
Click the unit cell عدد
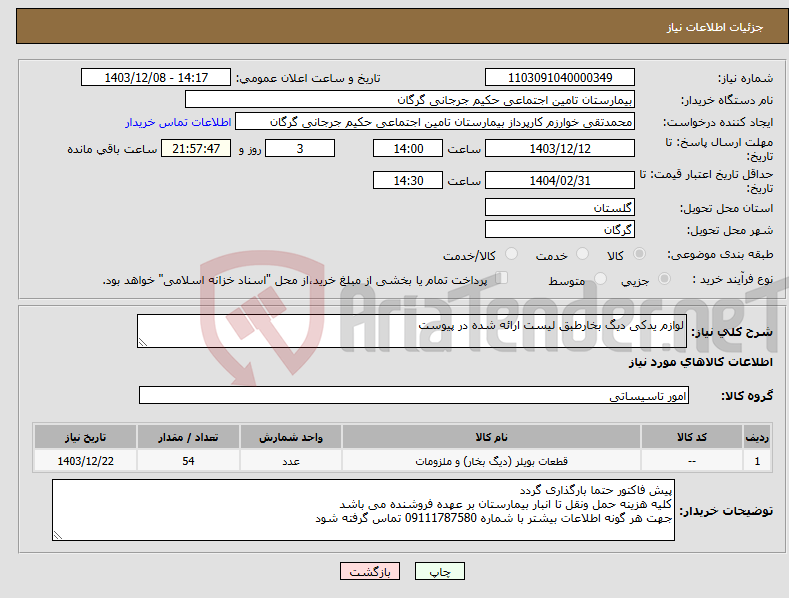point(291,461)
